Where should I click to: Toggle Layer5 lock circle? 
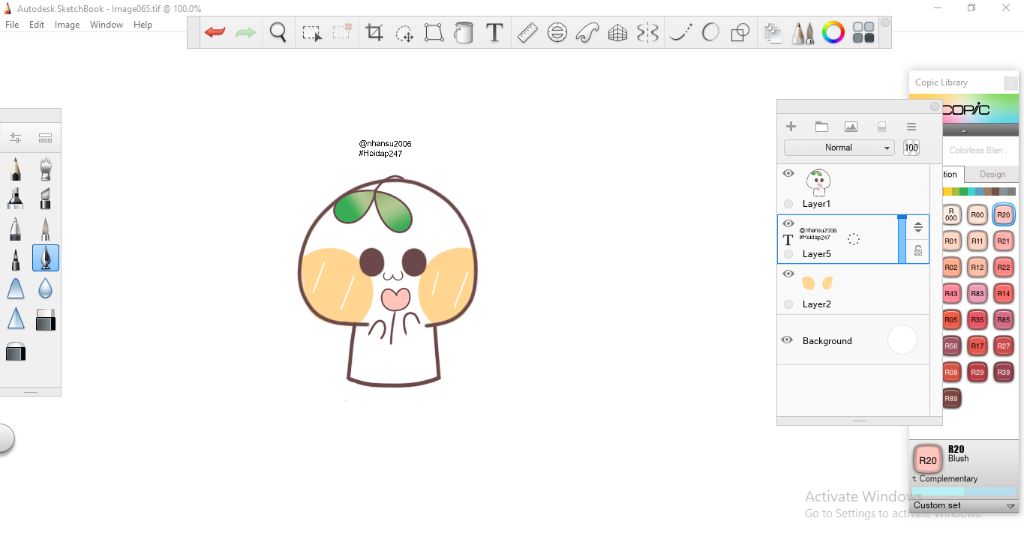coord(788,254)
